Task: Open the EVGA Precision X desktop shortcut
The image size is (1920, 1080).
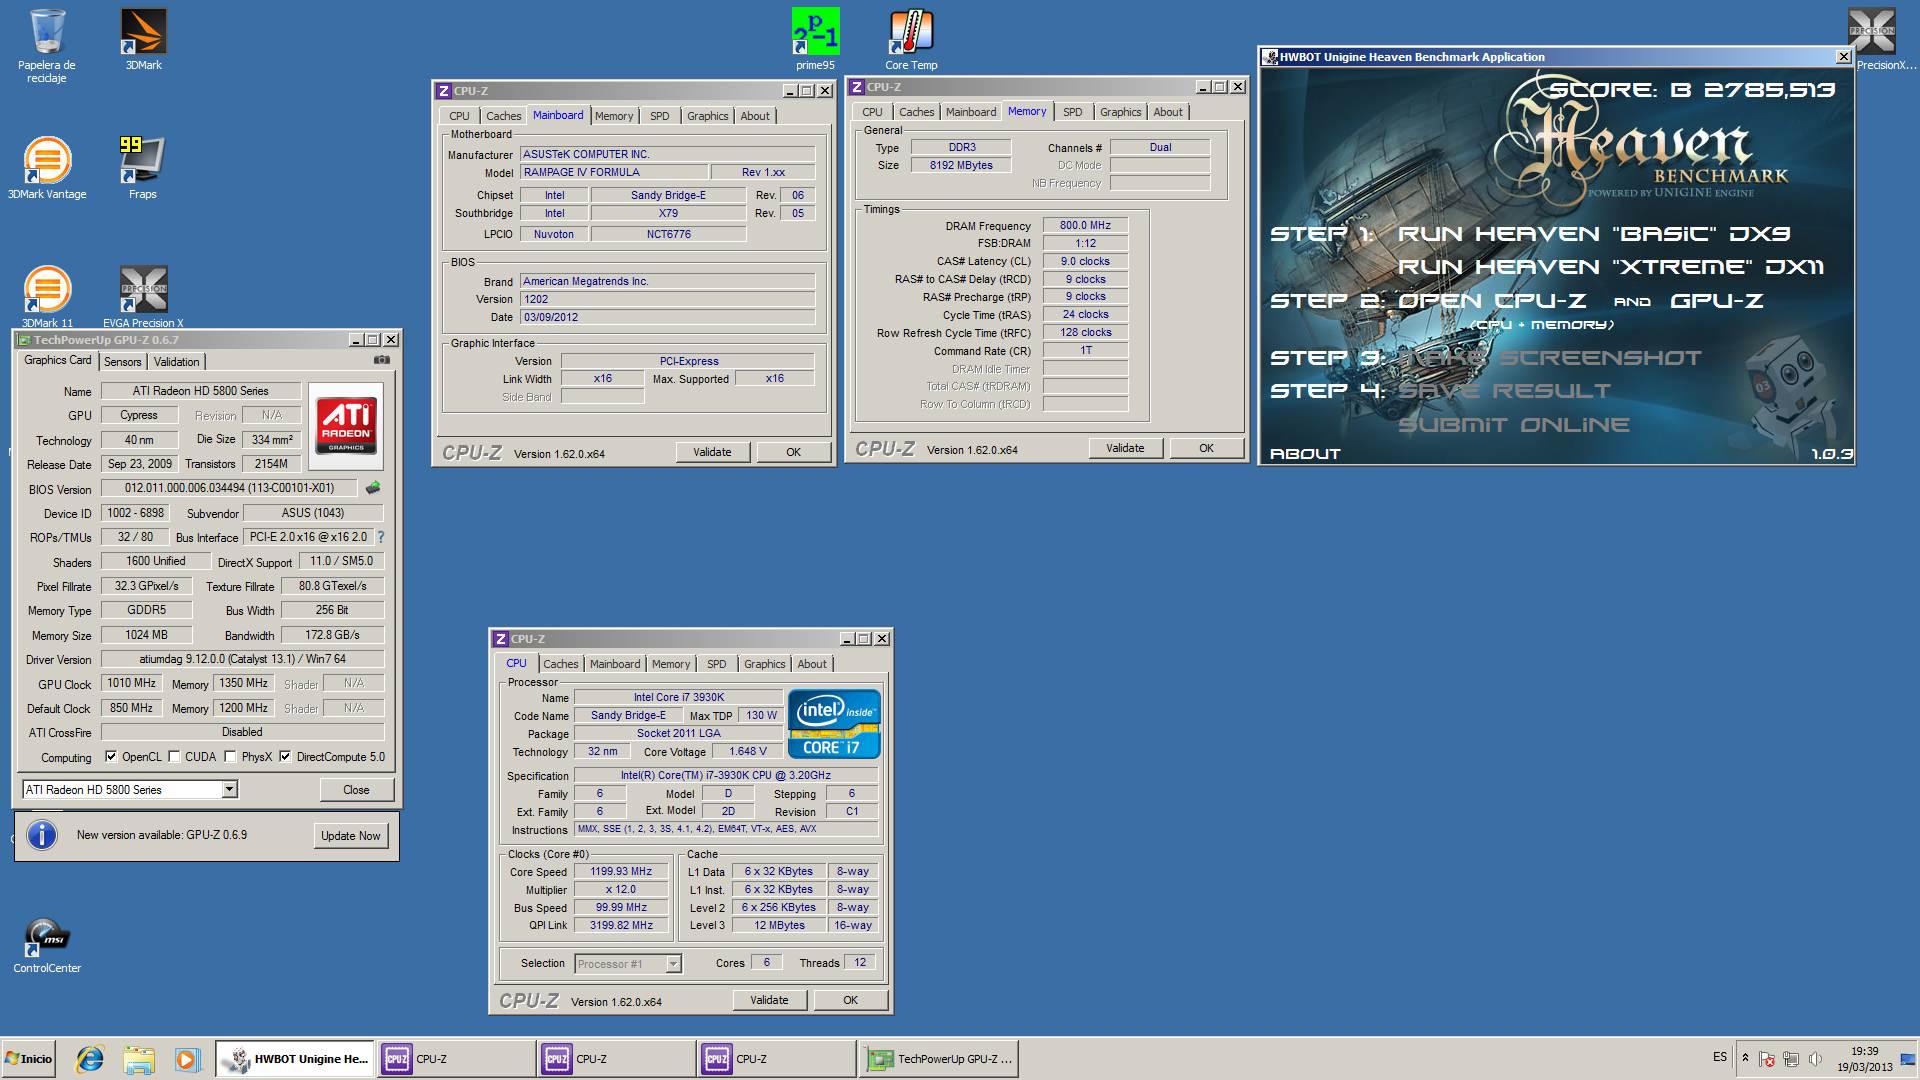Action: click(x=143, y=297)
